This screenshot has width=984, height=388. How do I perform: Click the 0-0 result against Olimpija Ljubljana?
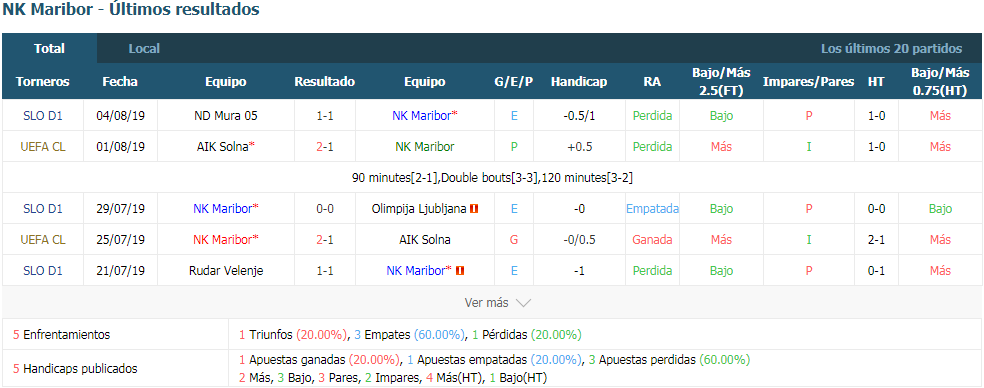[x=324, y=208]
